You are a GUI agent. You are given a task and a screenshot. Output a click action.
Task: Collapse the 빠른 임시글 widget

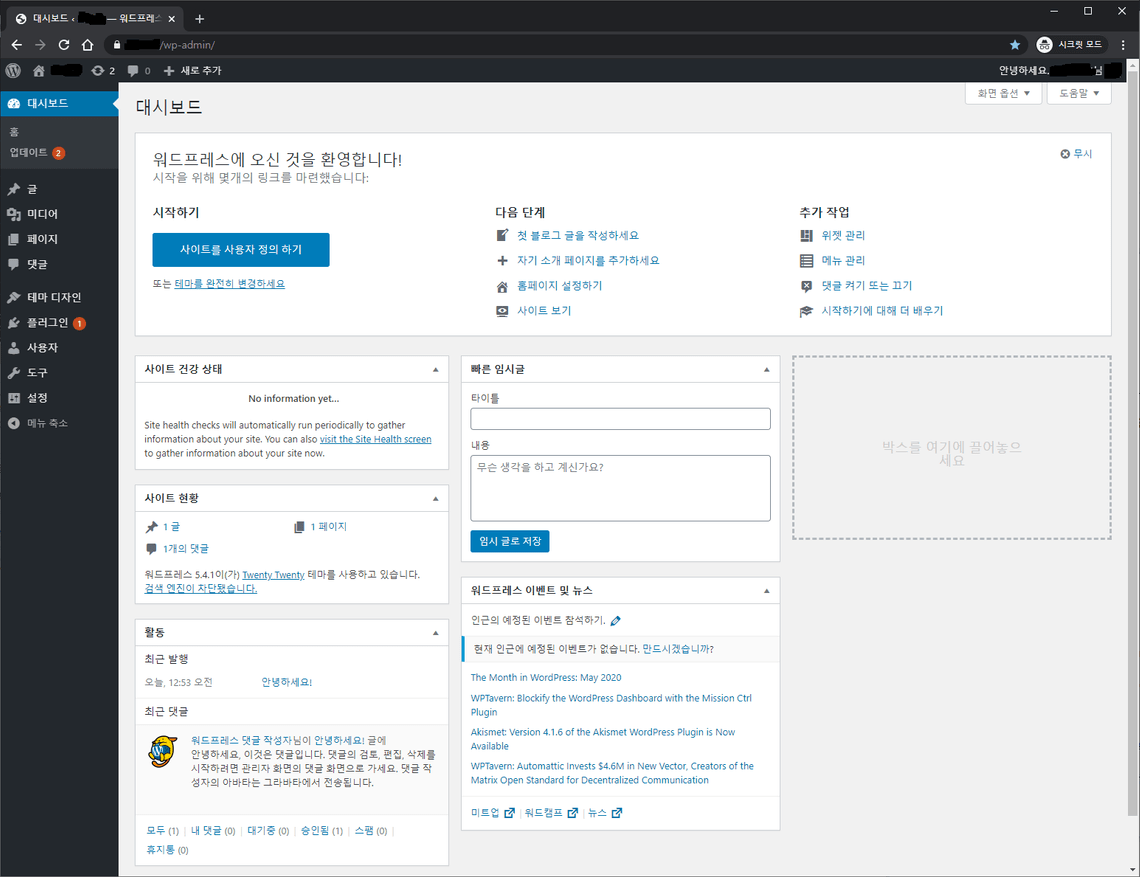pos(766,369)
